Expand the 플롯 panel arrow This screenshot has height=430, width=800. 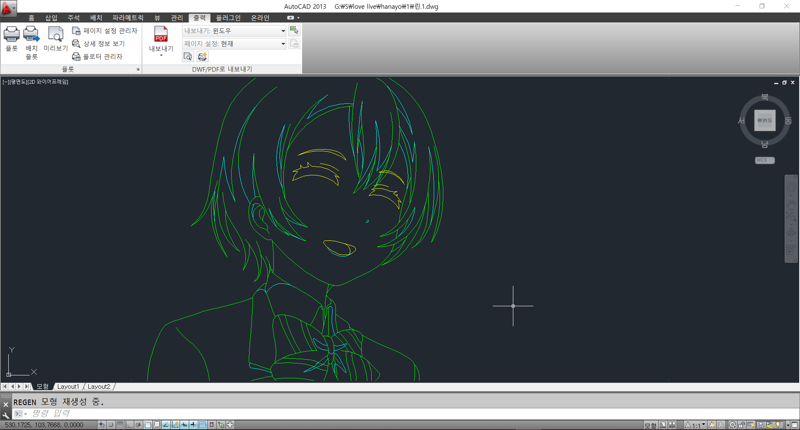pyautogui.click(x=138, y=69)
